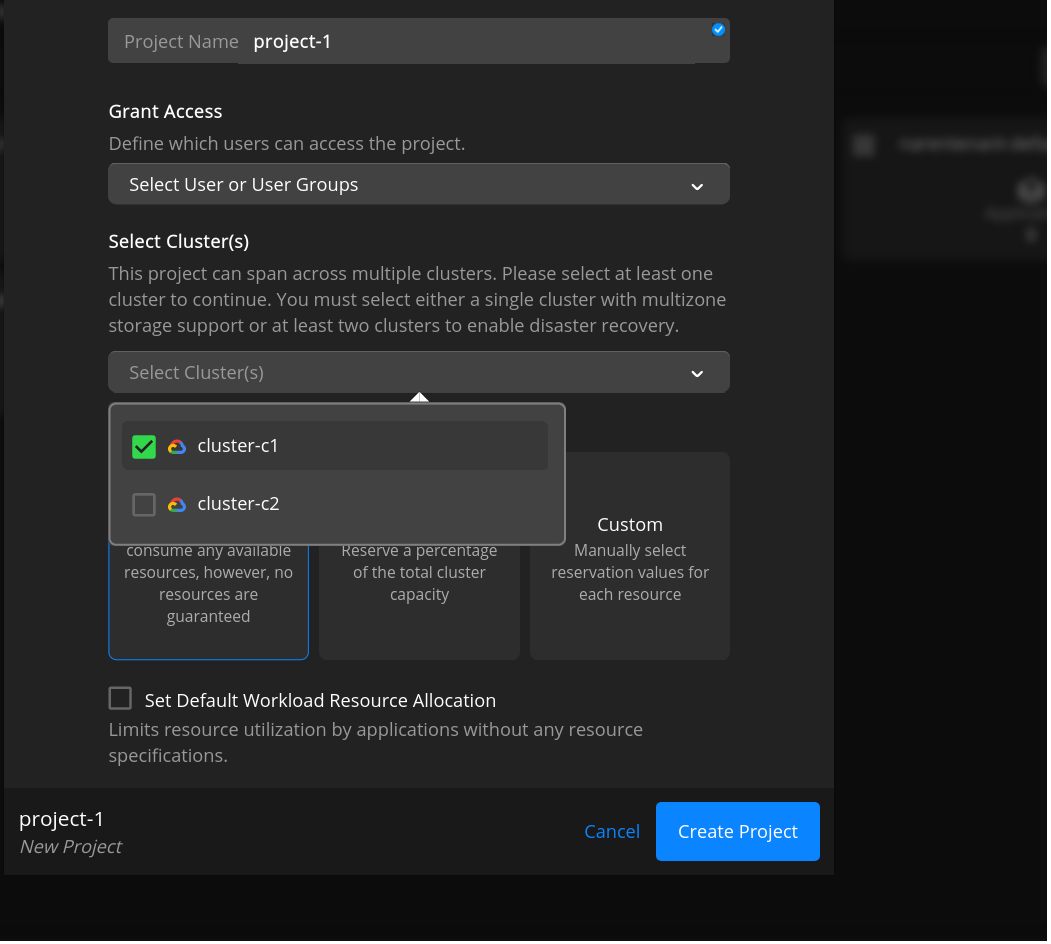This screenshot has height=944, width=1051.
Task: Click the Create Project button
Action: pyautogui.click(x=739, y=833)
